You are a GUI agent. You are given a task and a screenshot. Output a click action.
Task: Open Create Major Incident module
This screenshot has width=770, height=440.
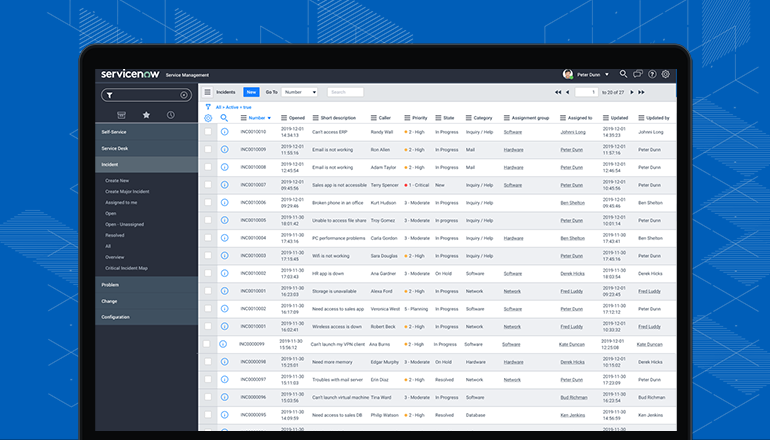point(127,192)
